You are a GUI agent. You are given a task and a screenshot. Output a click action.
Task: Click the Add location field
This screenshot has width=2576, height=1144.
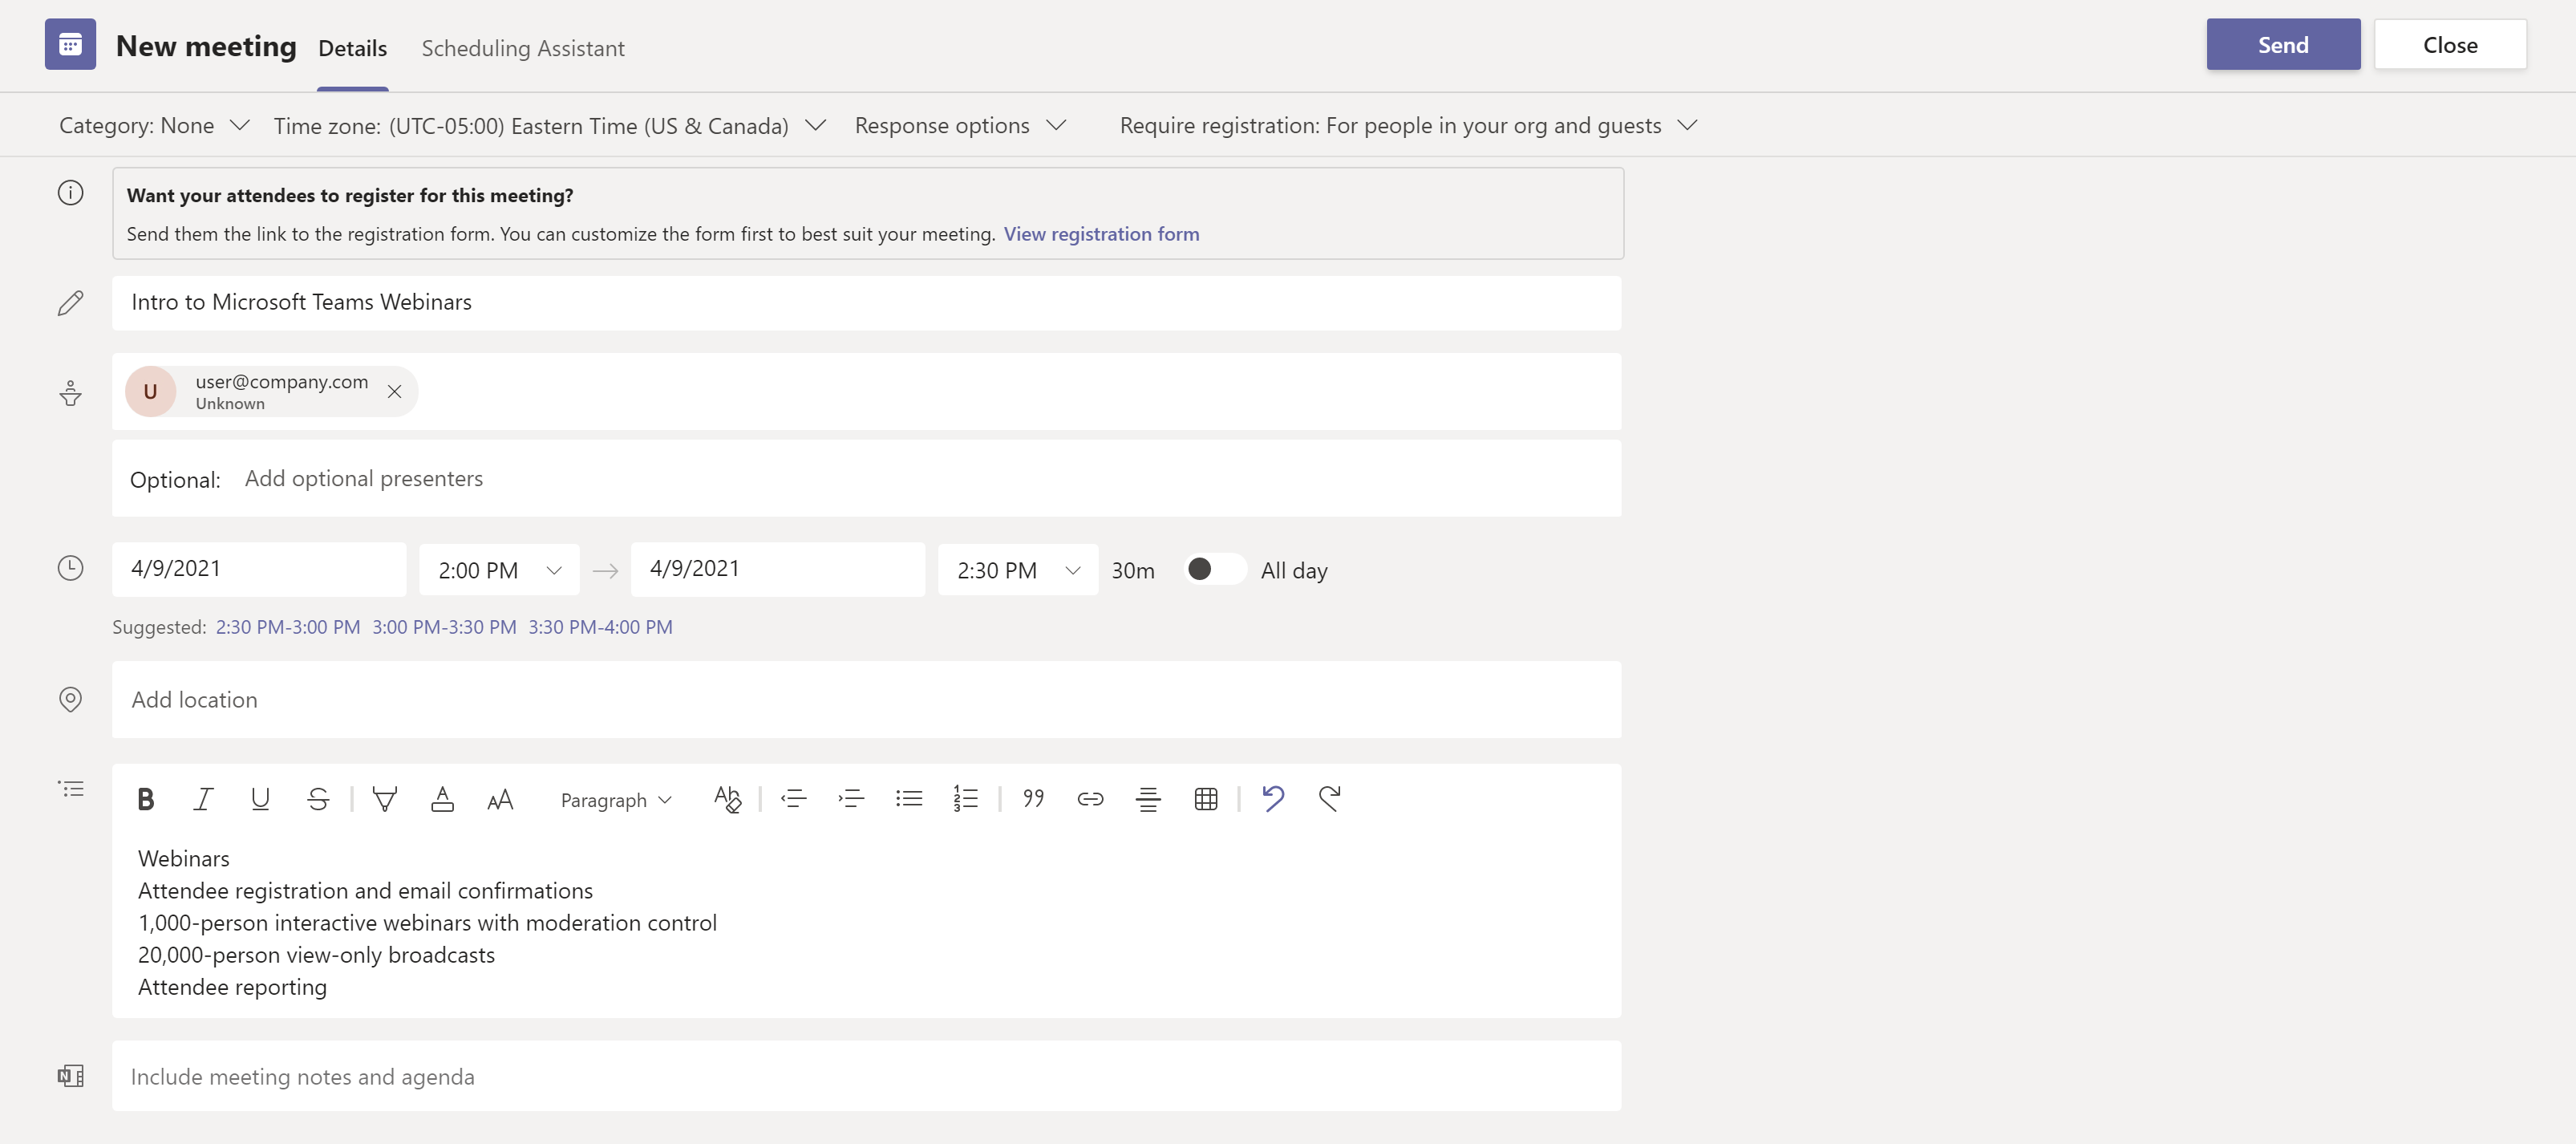click(866, 700)
